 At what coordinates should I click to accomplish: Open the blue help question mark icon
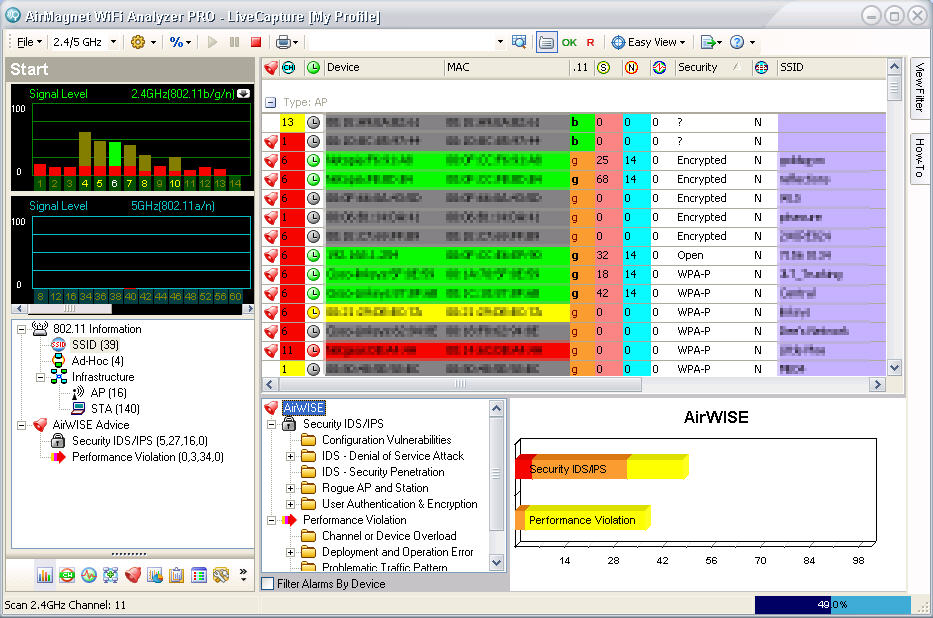tap(737, 42)
